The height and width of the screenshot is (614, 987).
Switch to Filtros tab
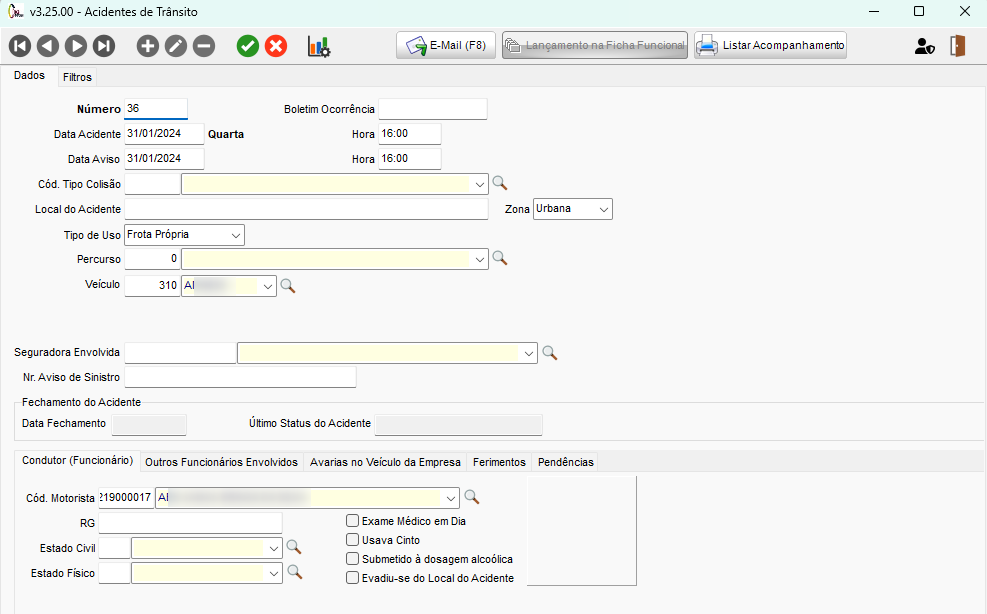77,77
